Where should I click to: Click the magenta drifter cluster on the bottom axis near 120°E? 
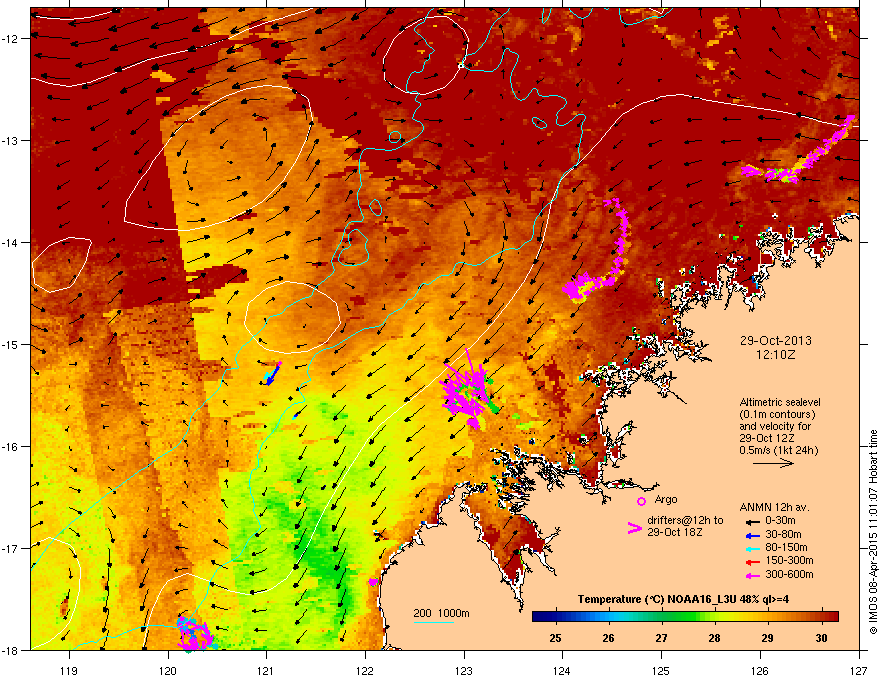194,634
